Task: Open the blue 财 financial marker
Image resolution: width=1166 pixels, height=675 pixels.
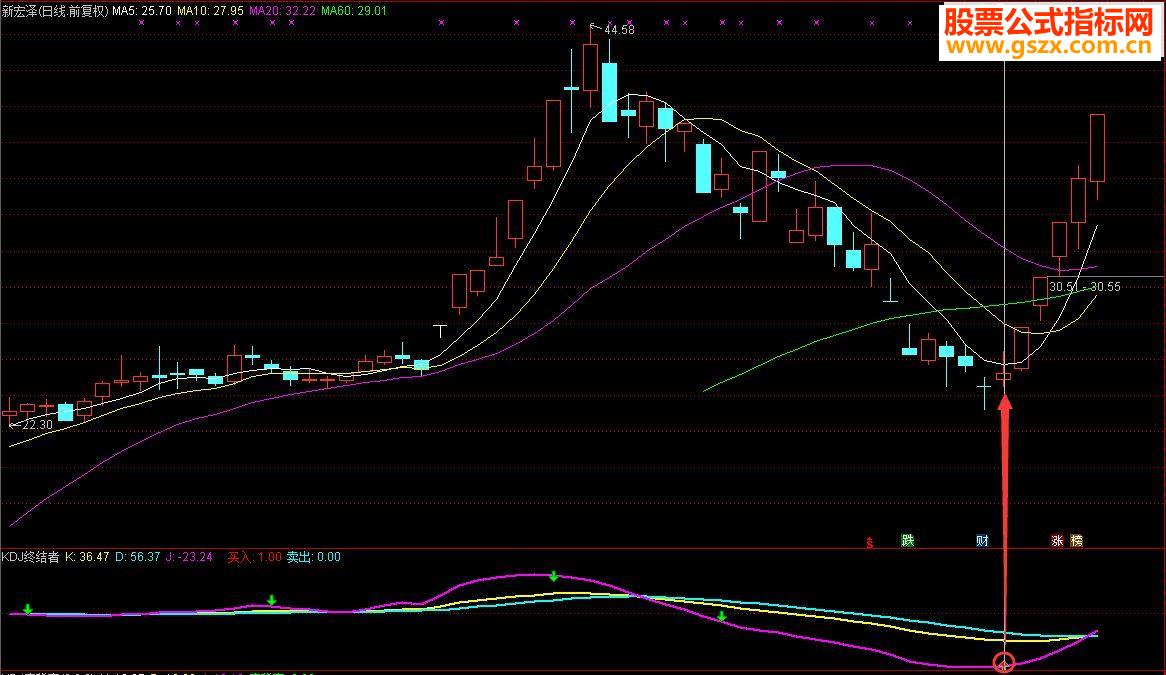Action: tap(982, 540)
